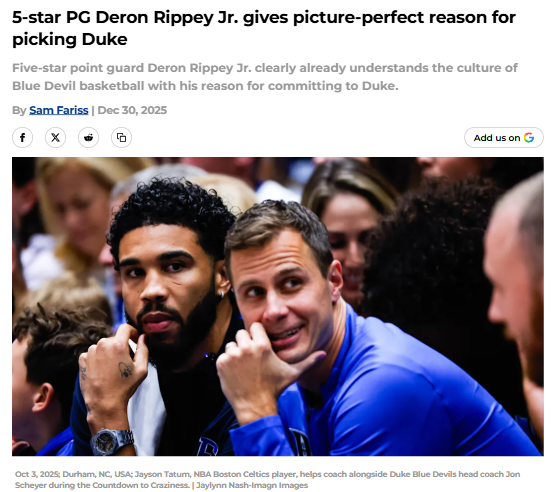Open the hero photo of the courtside crowd
Image resolution: width=553 pixels, height=492 pixels.
(x=278, y=306)
